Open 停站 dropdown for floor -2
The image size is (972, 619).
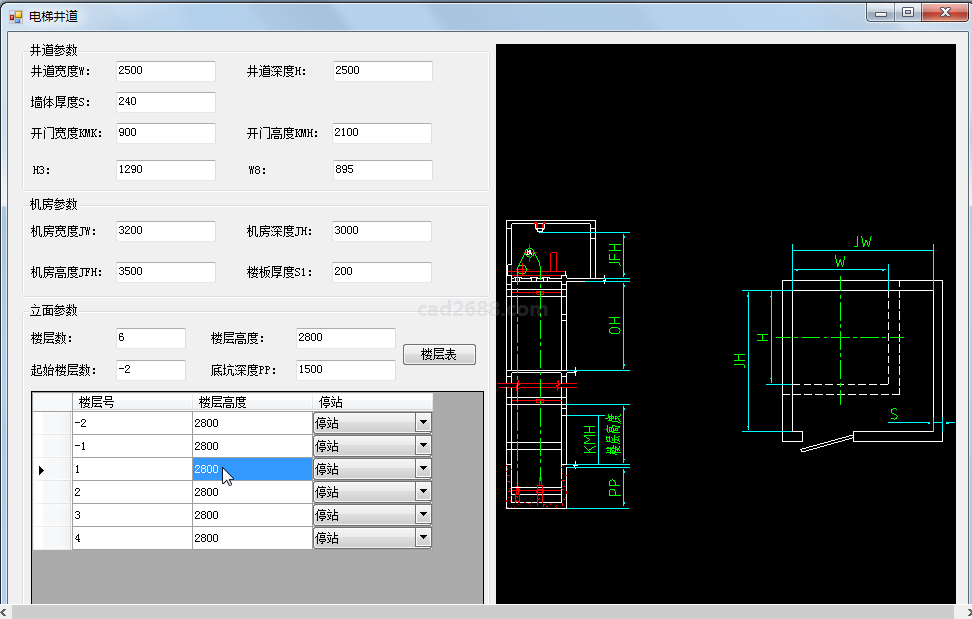tap(423, 423)
